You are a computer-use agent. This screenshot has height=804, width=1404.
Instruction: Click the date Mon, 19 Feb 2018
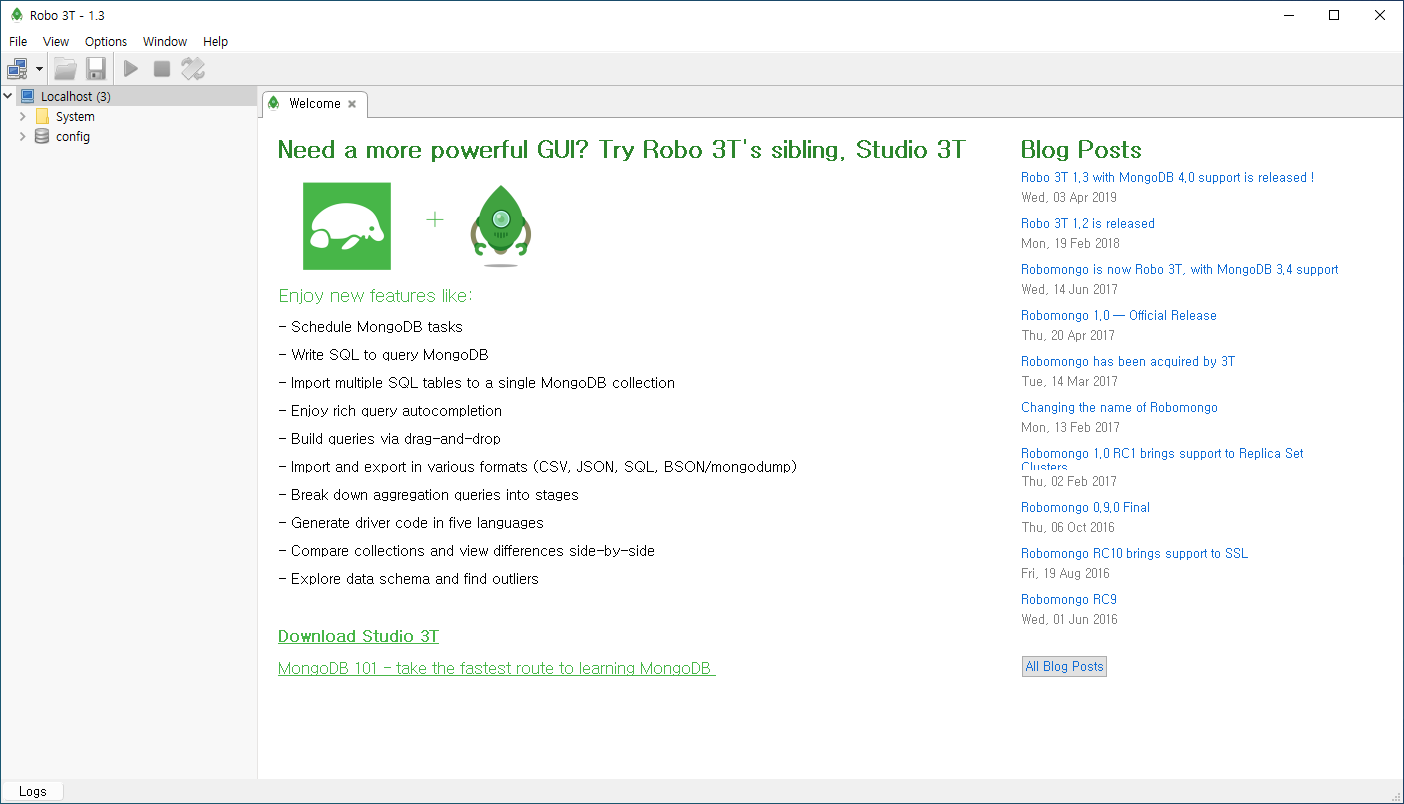point(1070,243)
